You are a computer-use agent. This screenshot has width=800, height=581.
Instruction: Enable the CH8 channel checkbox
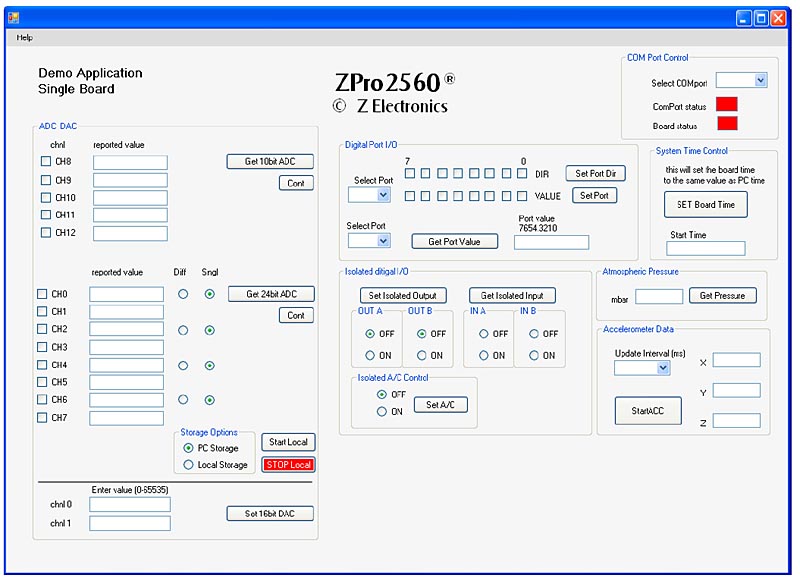pos(46,161)
